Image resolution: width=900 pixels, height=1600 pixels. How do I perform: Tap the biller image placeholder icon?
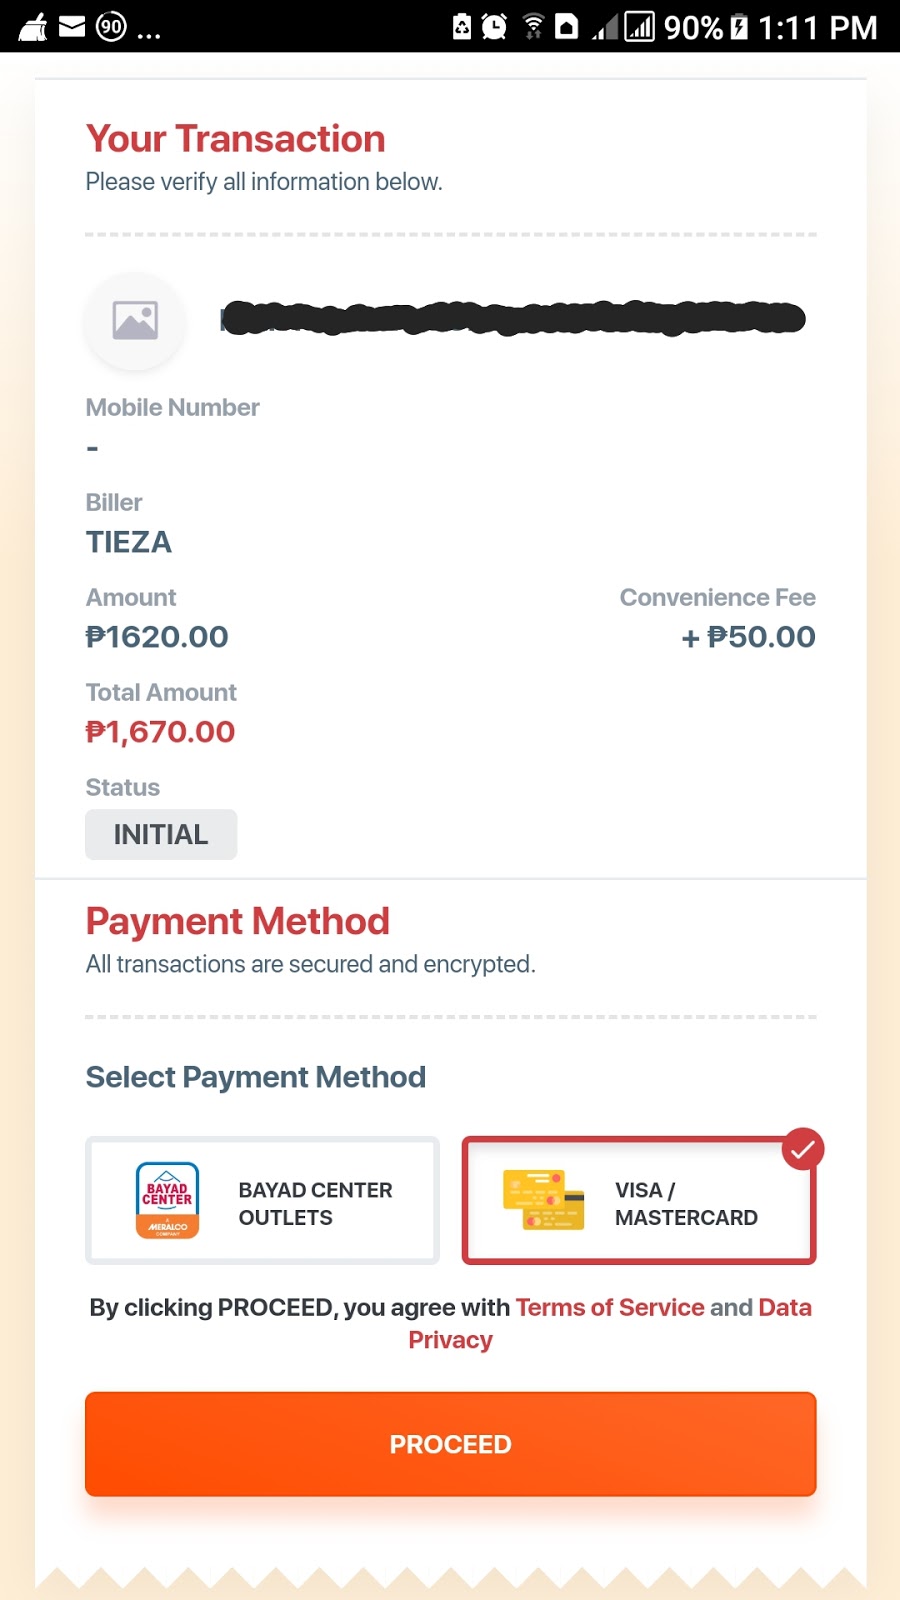pos(135,321)
